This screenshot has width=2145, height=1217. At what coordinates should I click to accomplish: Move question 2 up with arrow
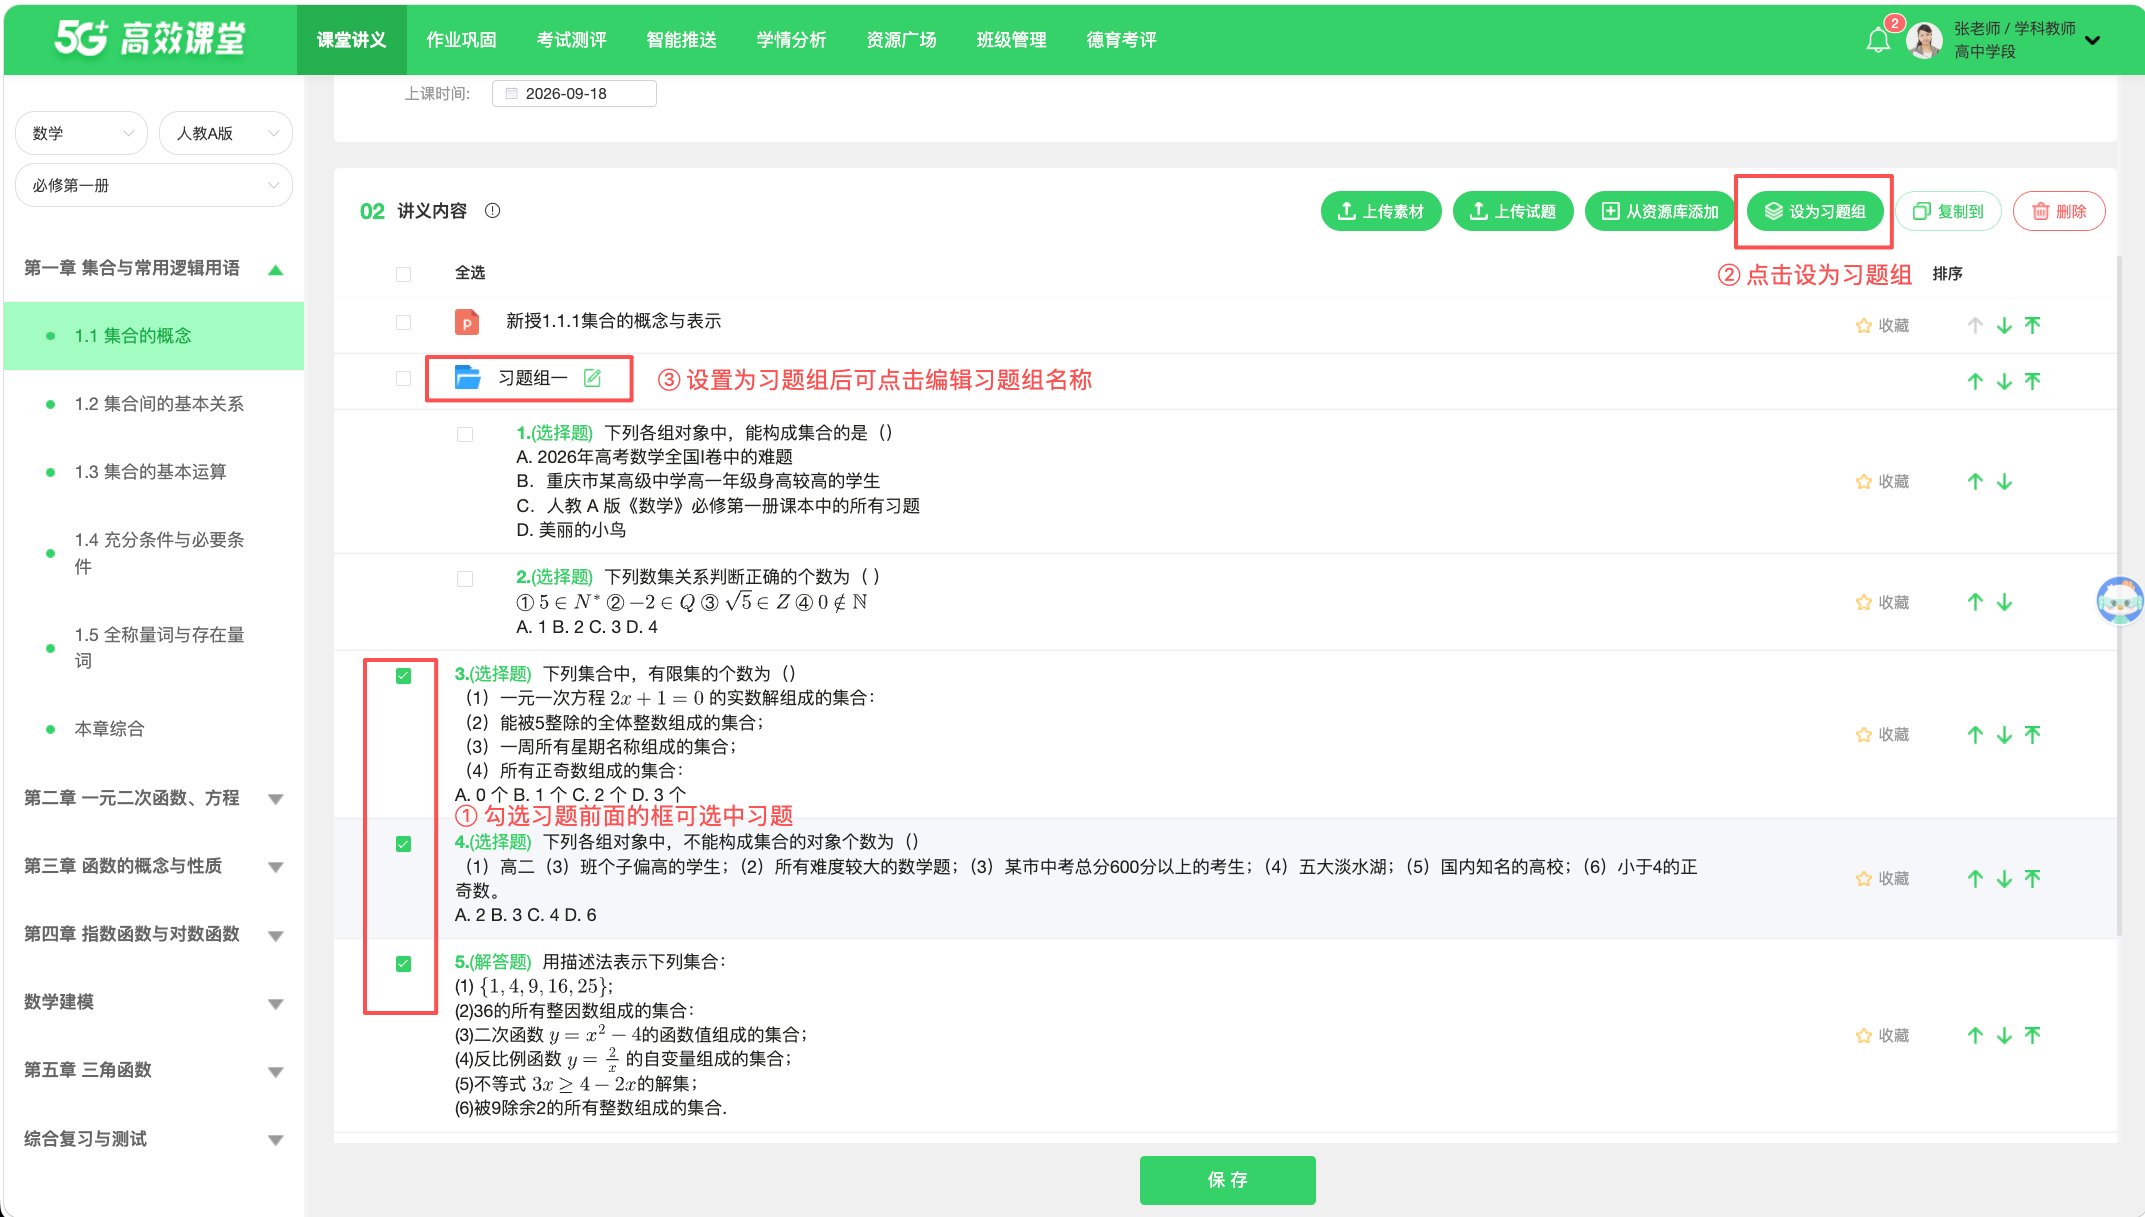[1975, 602]
